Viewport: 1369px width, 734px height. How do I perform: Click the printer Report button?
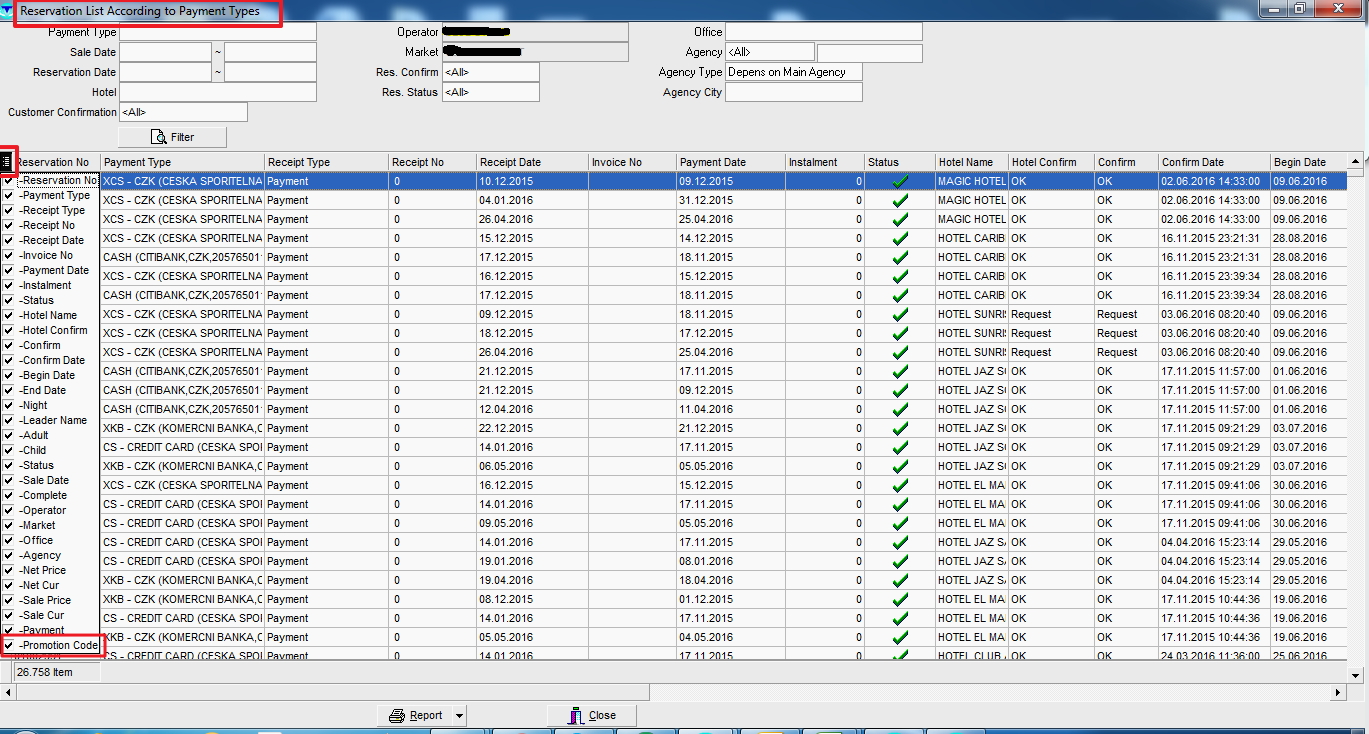[x=415, y=715]
